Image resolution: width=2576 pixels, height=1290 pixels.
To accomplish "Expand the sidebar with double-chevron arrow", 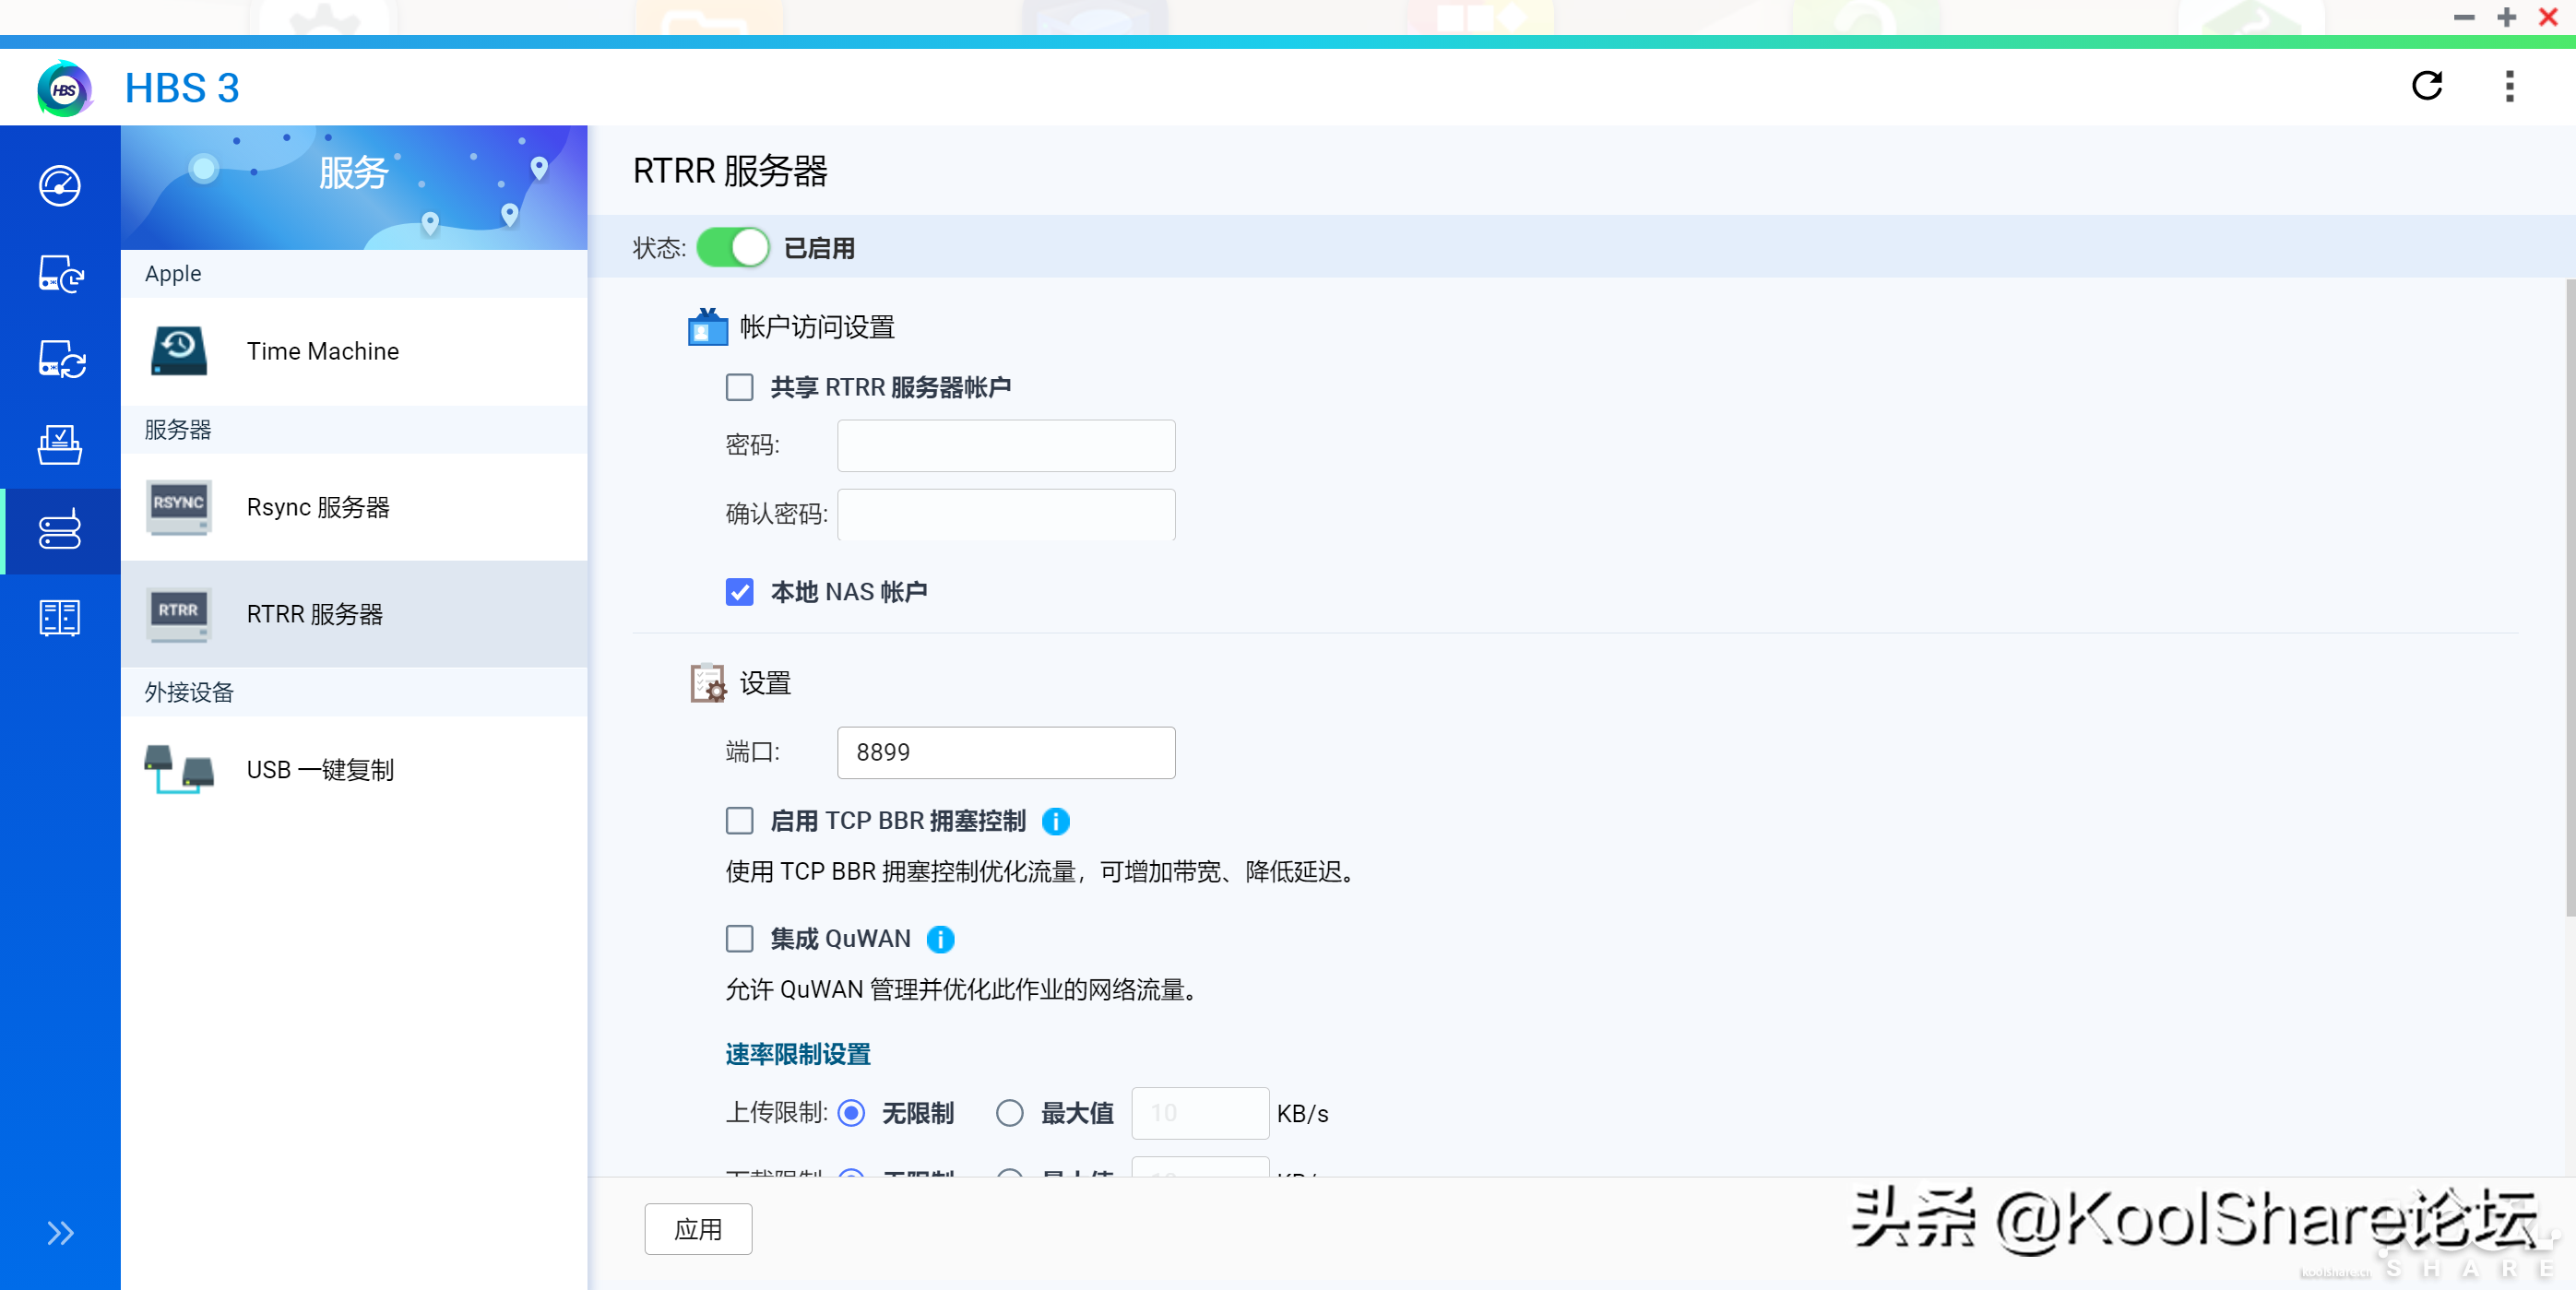I will pos(60,1233).
